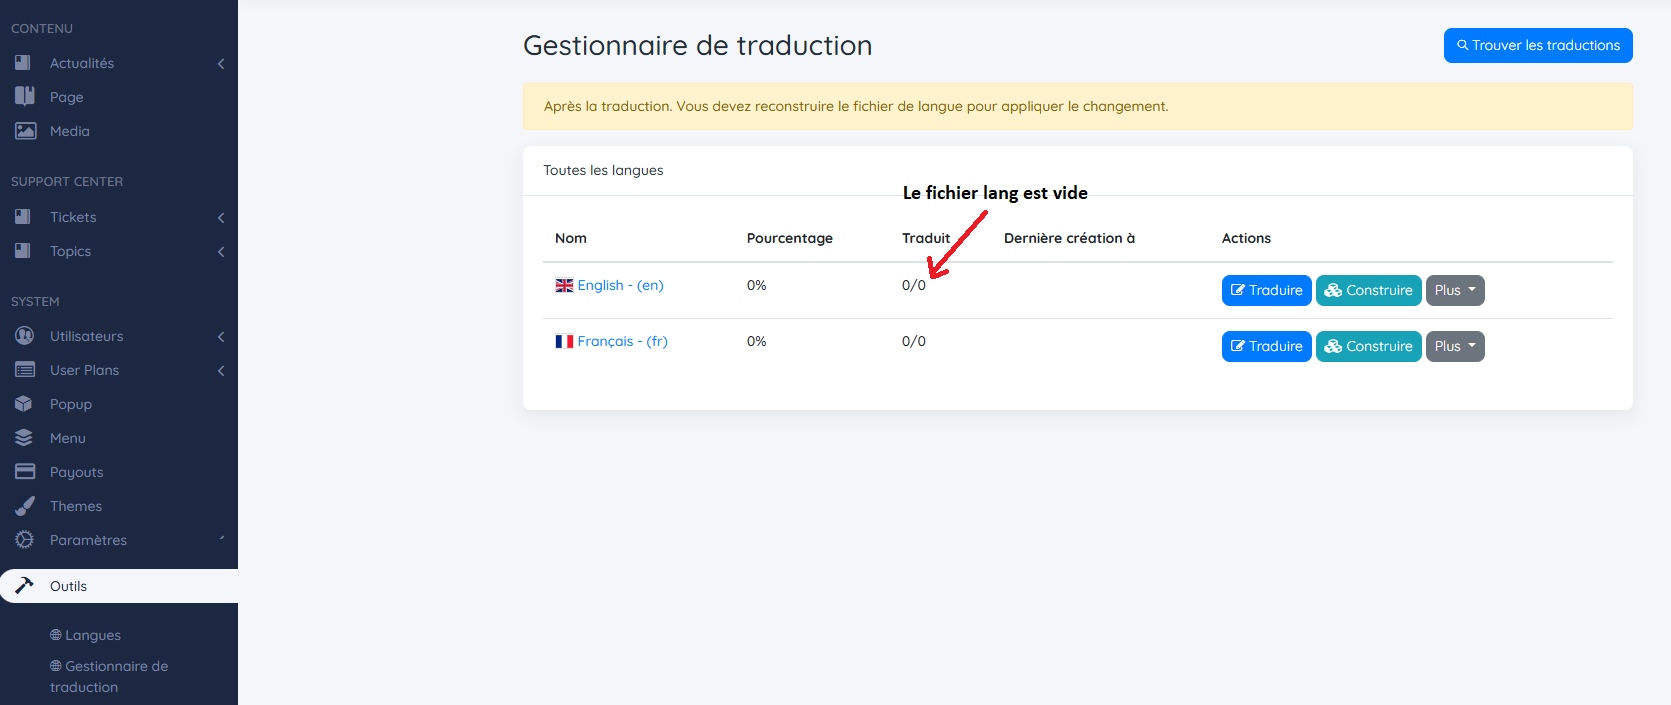The height and width of the screenshot is (705, 1671).
Task: Open Gestionnaire de traduction submenu item
Action: tap(109, 676)
